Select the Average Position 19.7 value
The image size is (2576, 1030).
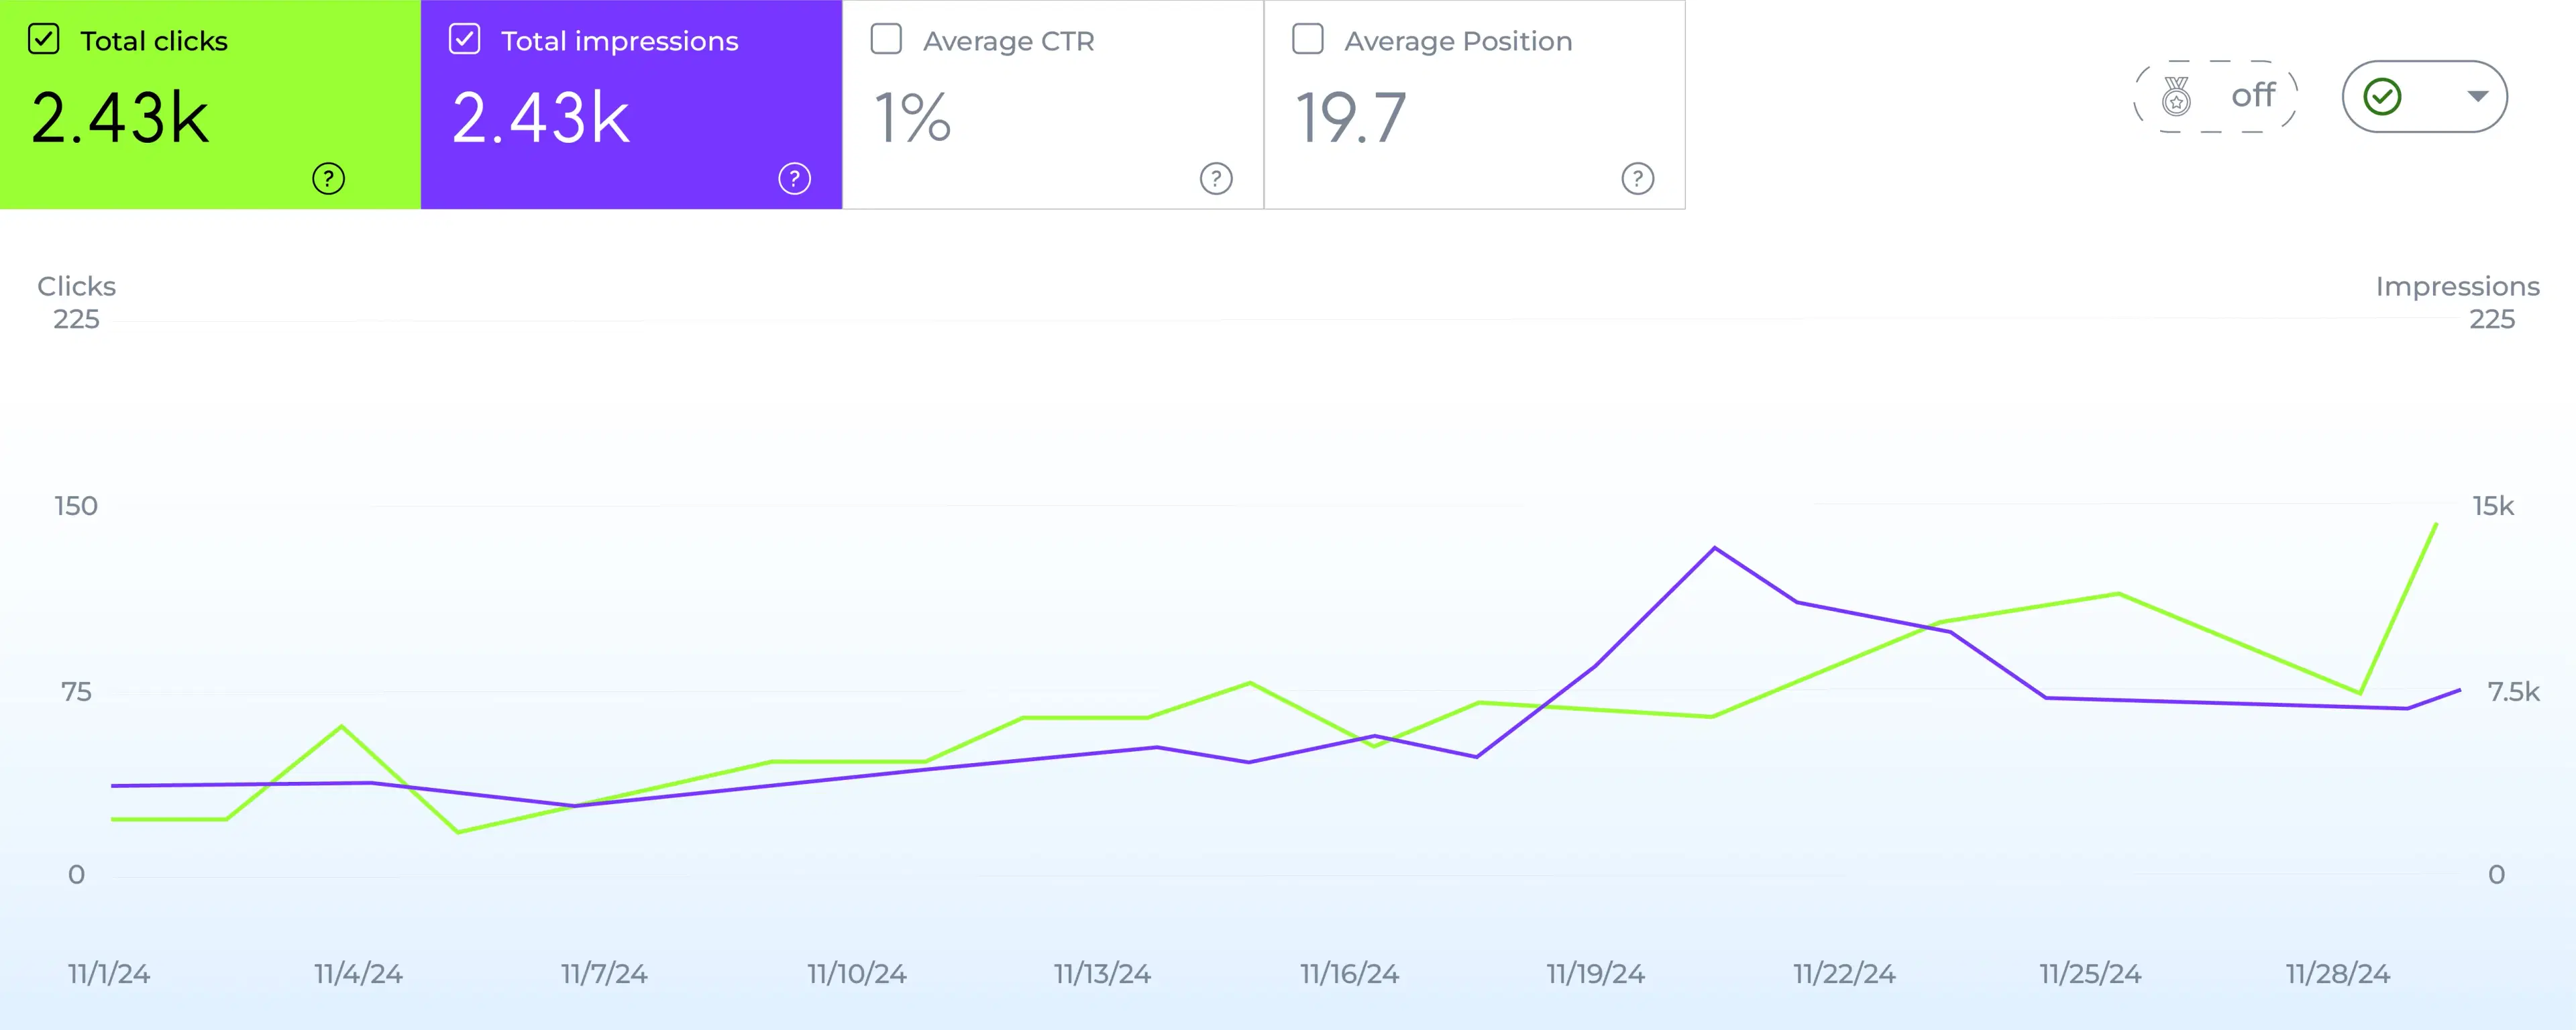coord(1351,118)
